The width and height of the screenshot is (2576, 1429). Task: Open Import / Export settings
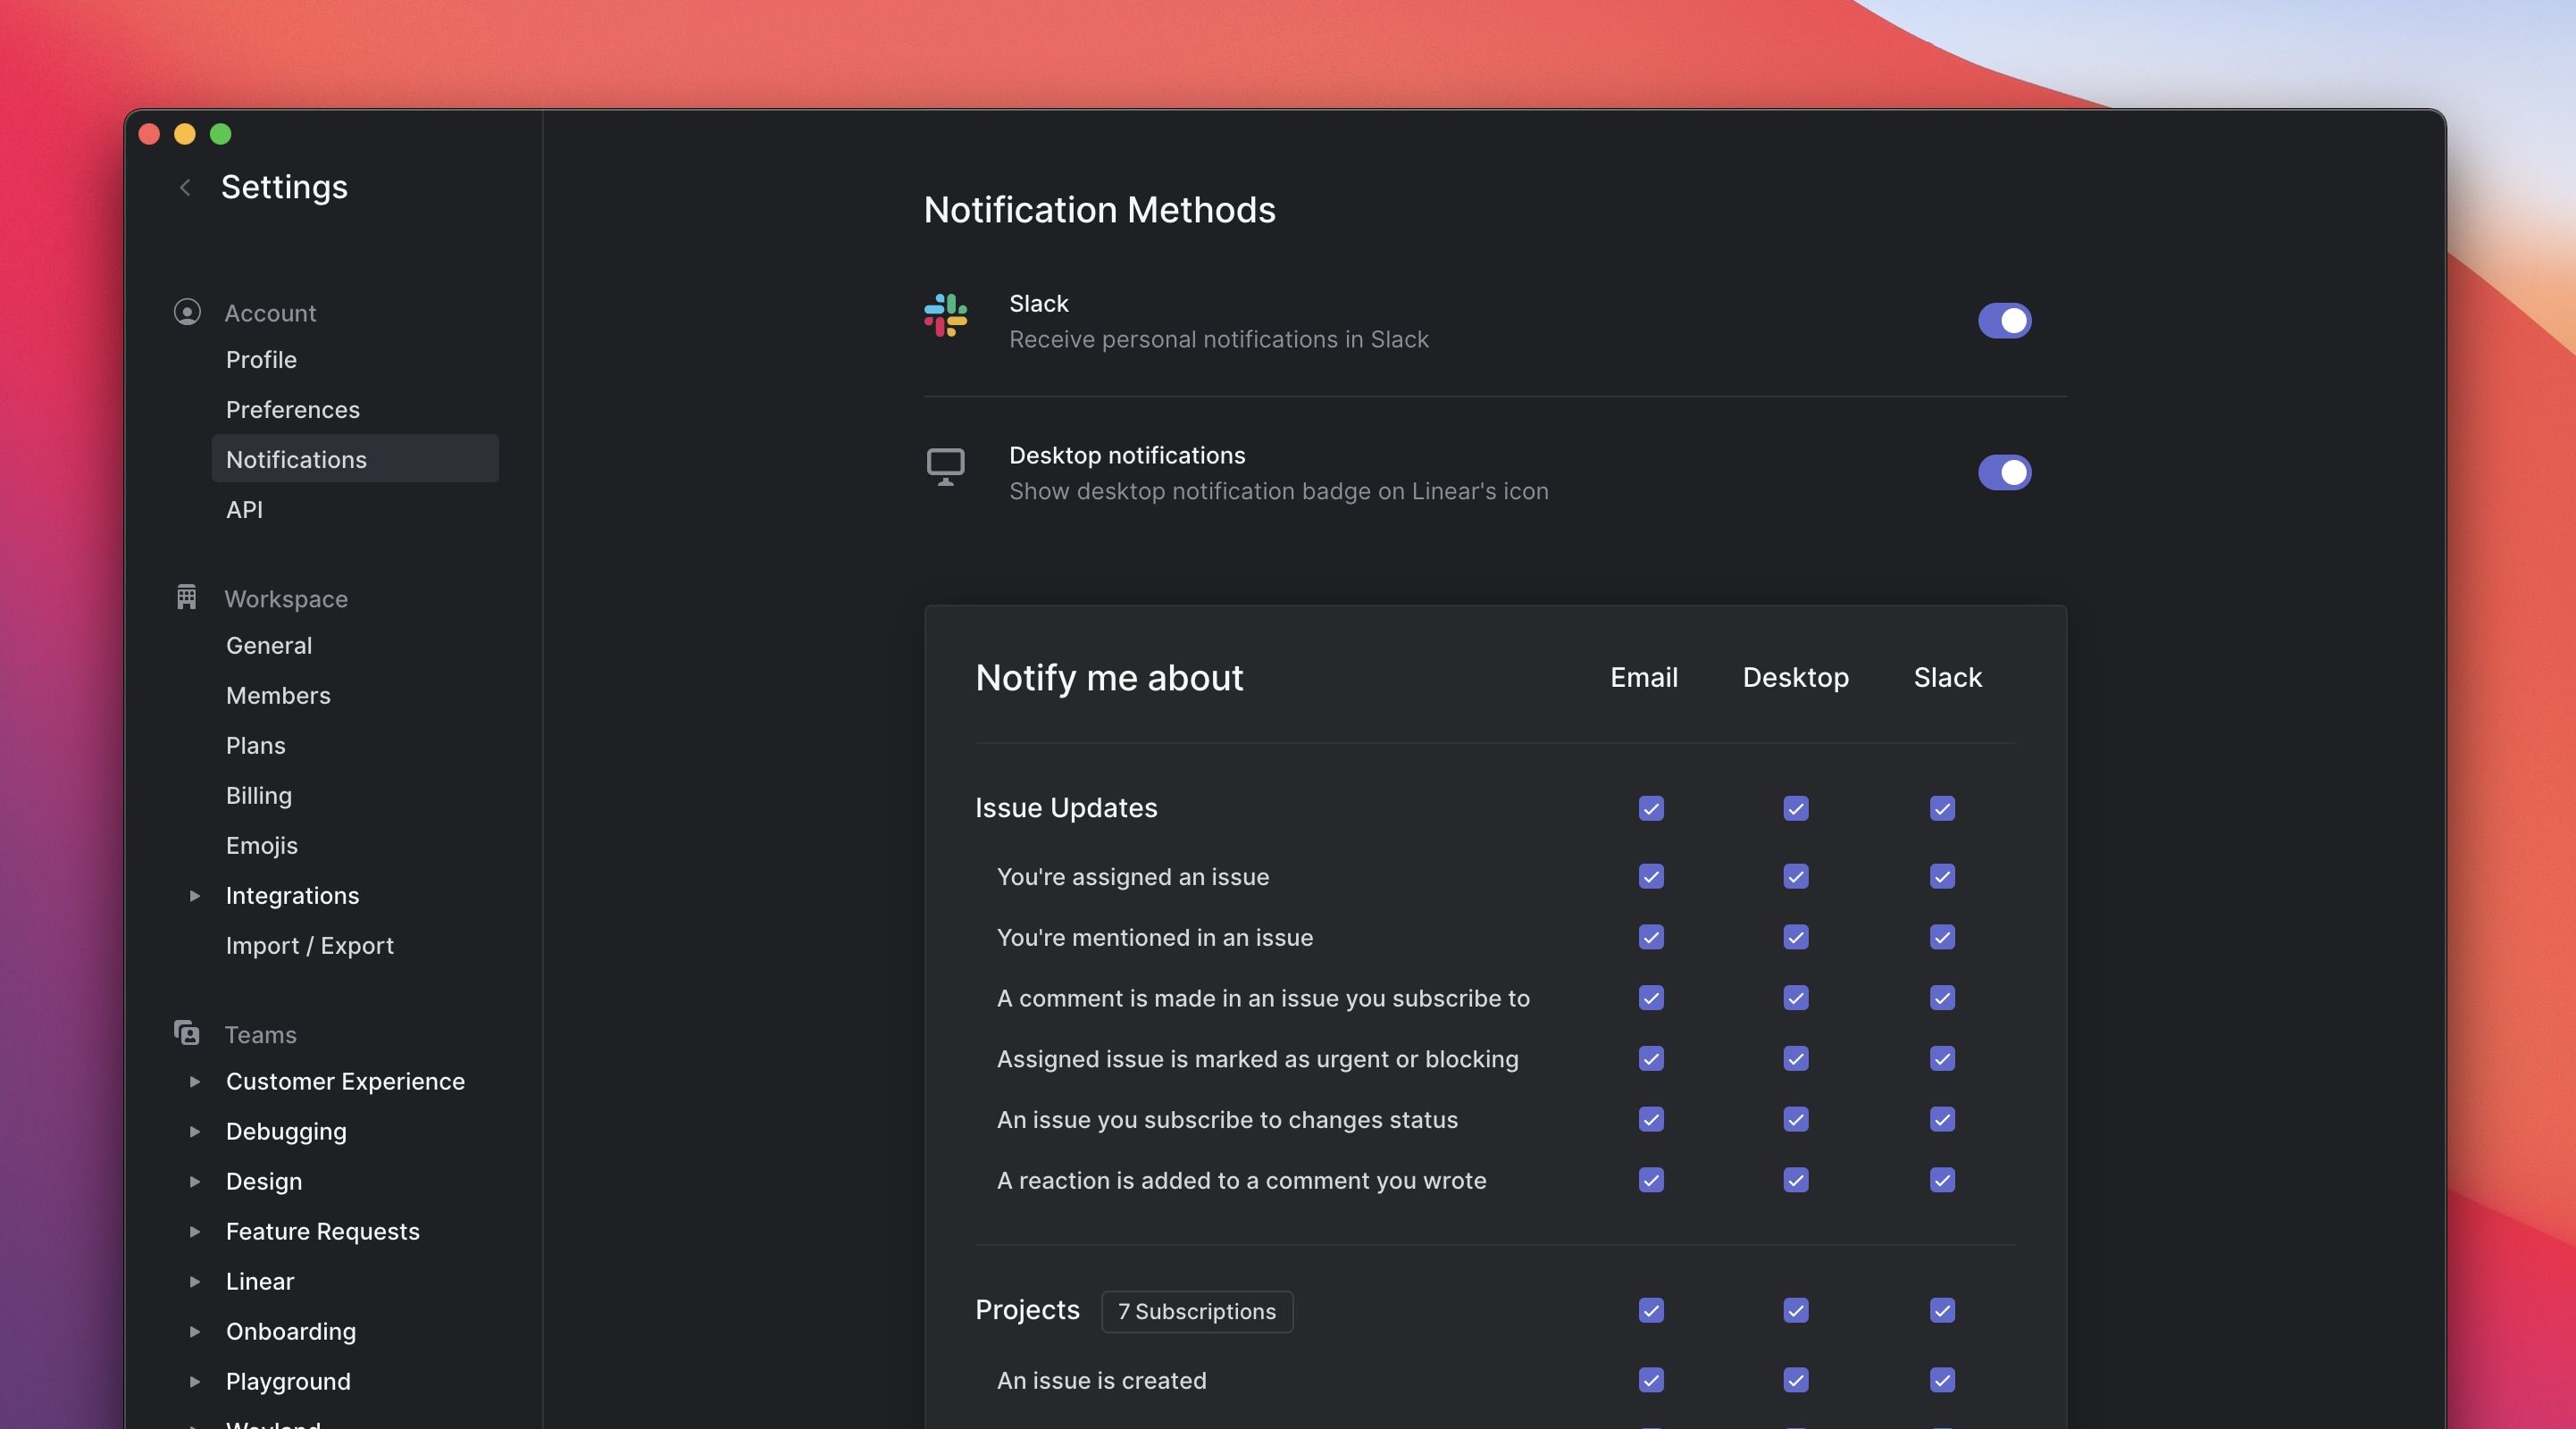pos(310,946)
